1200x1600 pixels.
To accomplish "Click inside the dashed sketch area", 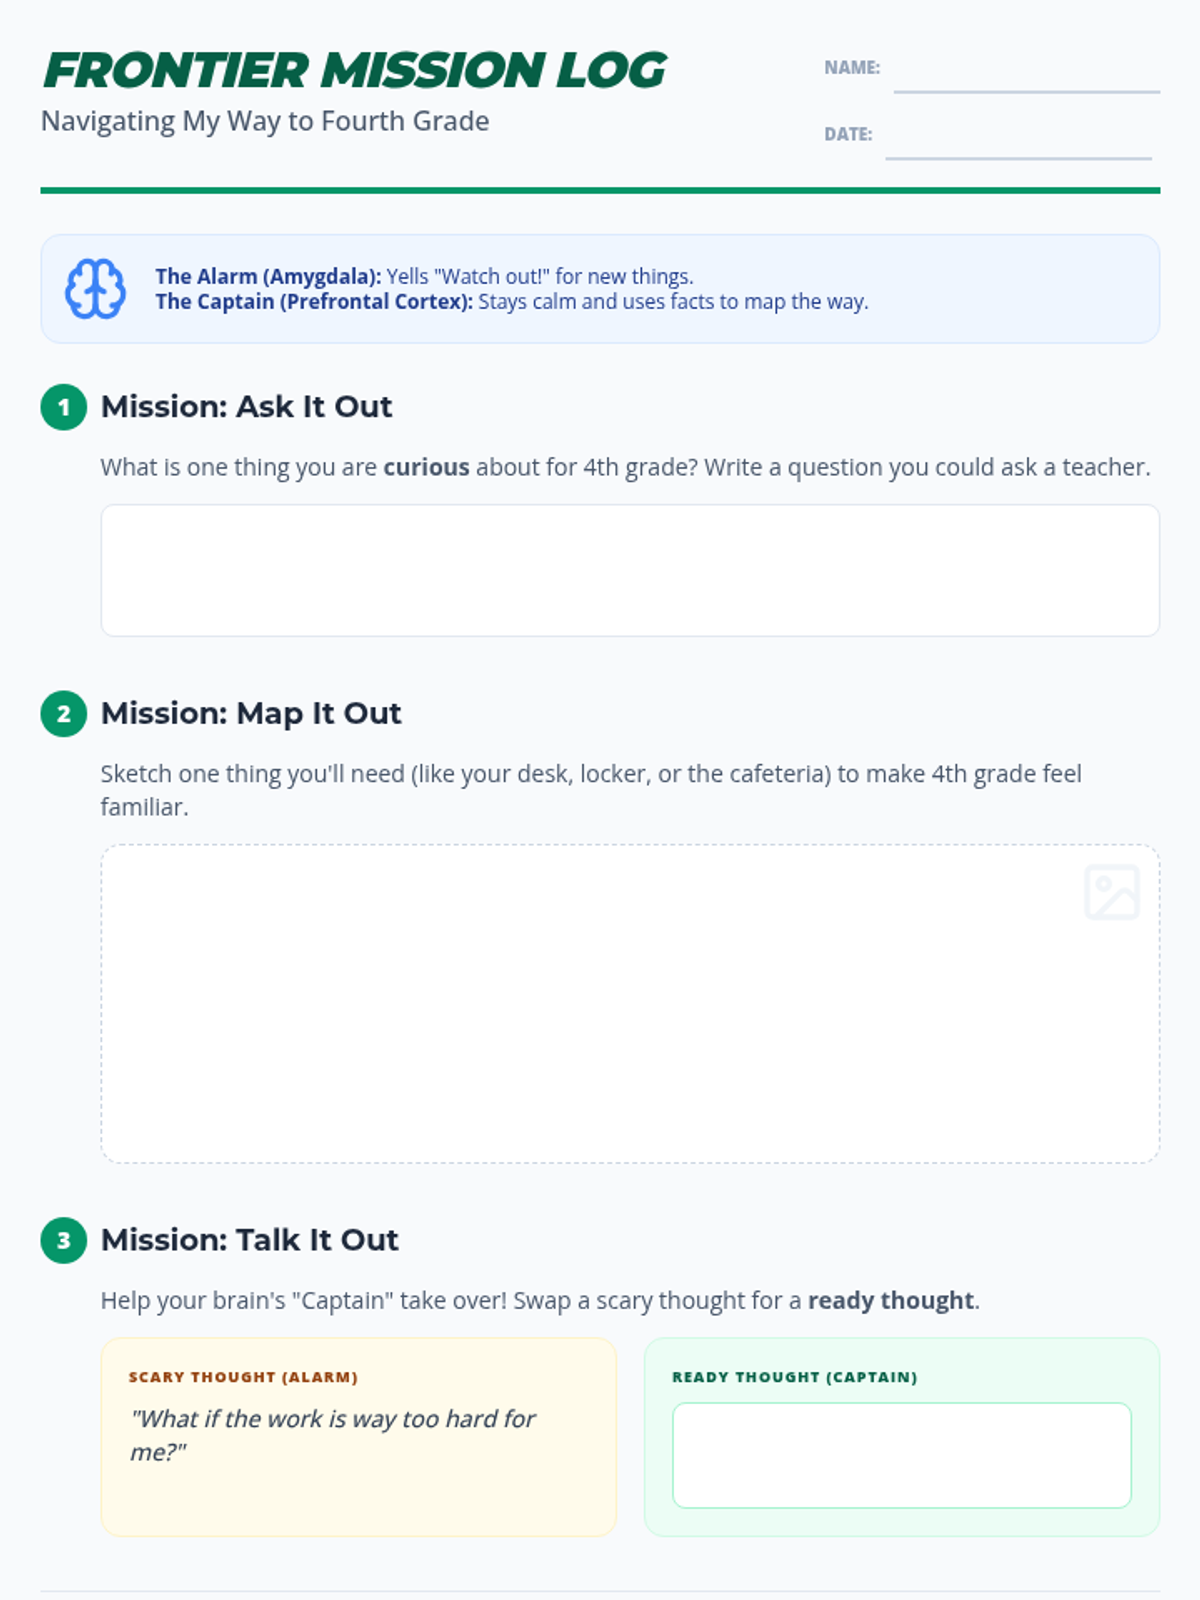I will click(x=630, y=1003).
